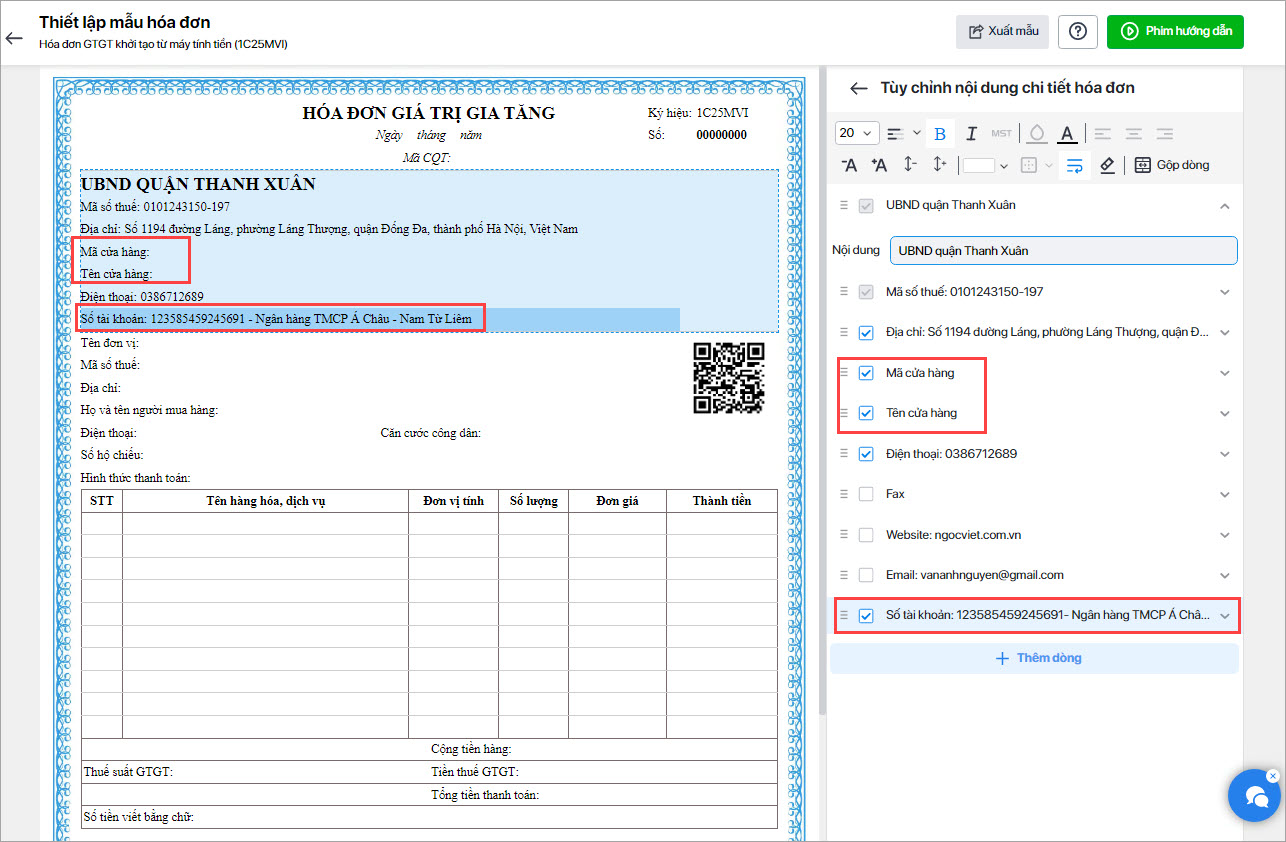Open the font size 20 dropdown

point(856,133)
